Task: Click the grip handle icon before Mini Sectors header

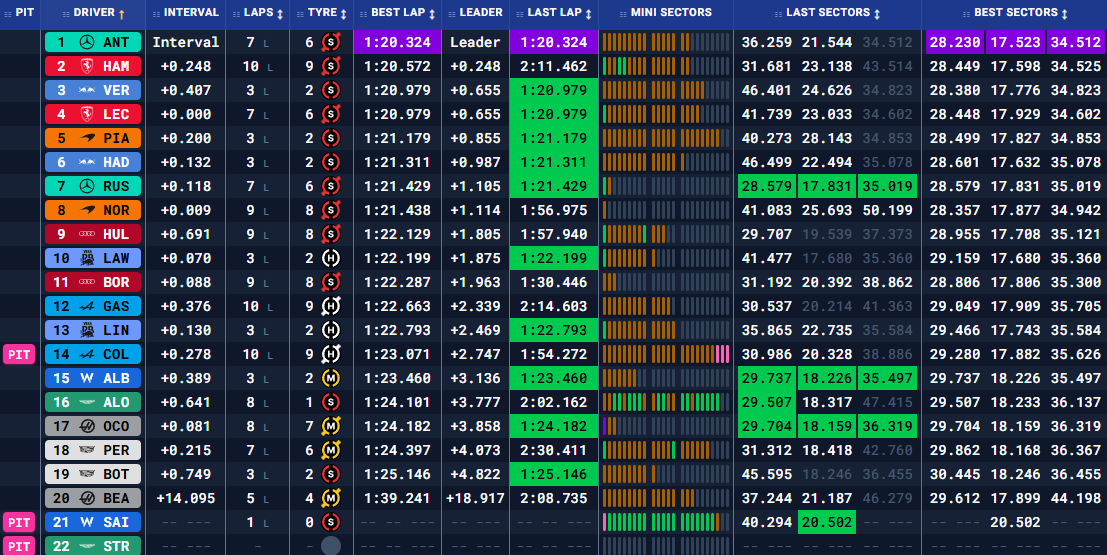Action: [624, 13]
